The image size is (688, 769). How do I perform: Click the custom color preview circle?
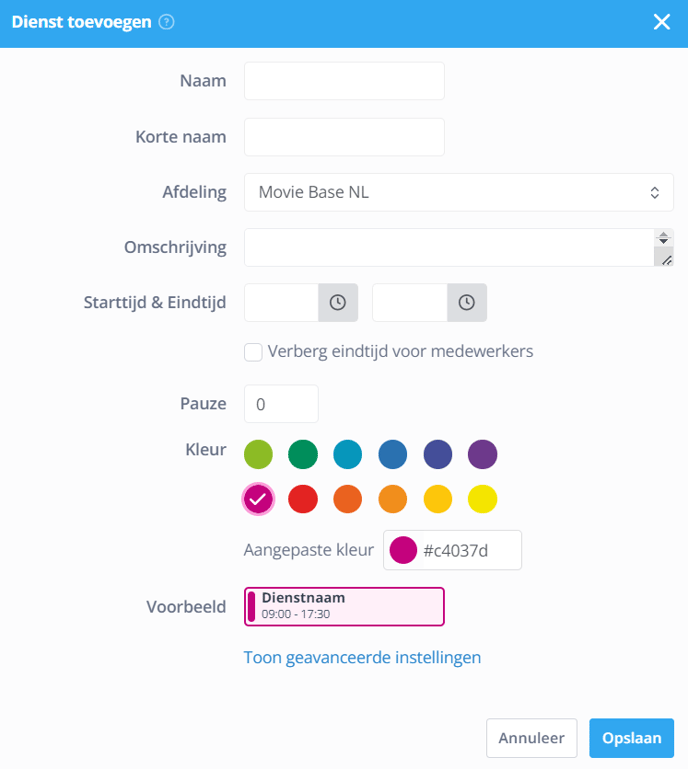pyautogui.click(x=403, y=550)
